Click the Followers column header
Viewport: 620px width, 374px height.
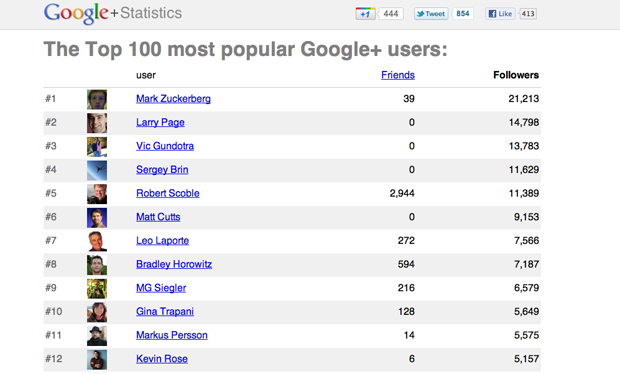[516, 75]
